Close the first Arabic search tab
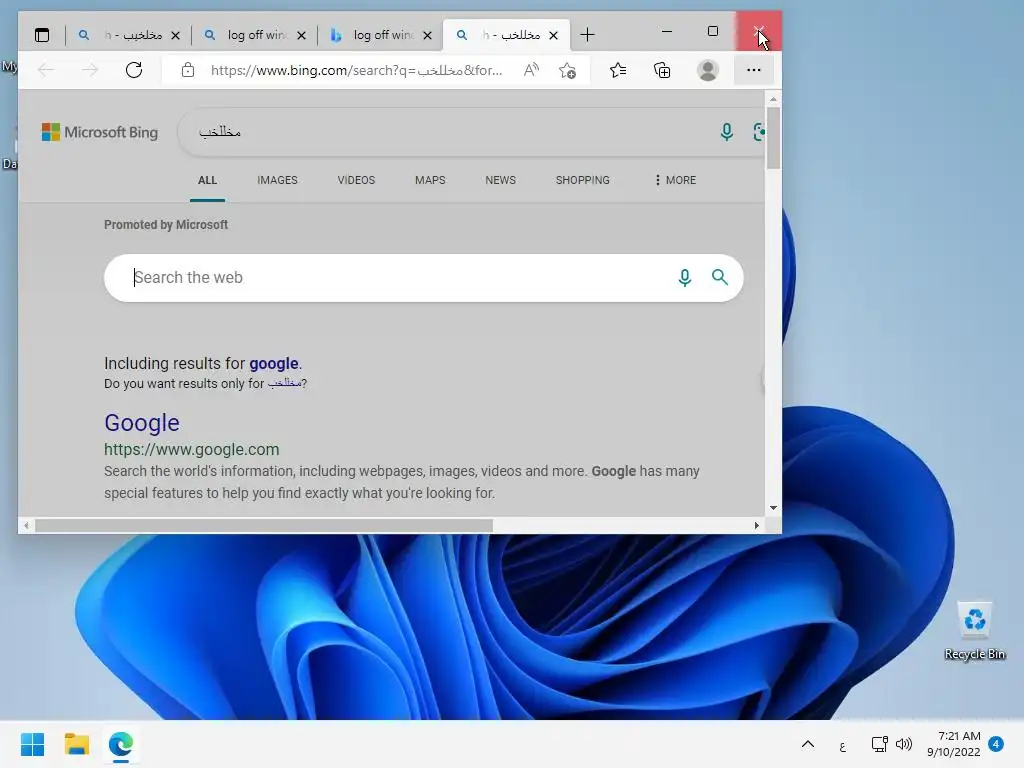Viewport: 1024px width, 768px height. [175, 35]
